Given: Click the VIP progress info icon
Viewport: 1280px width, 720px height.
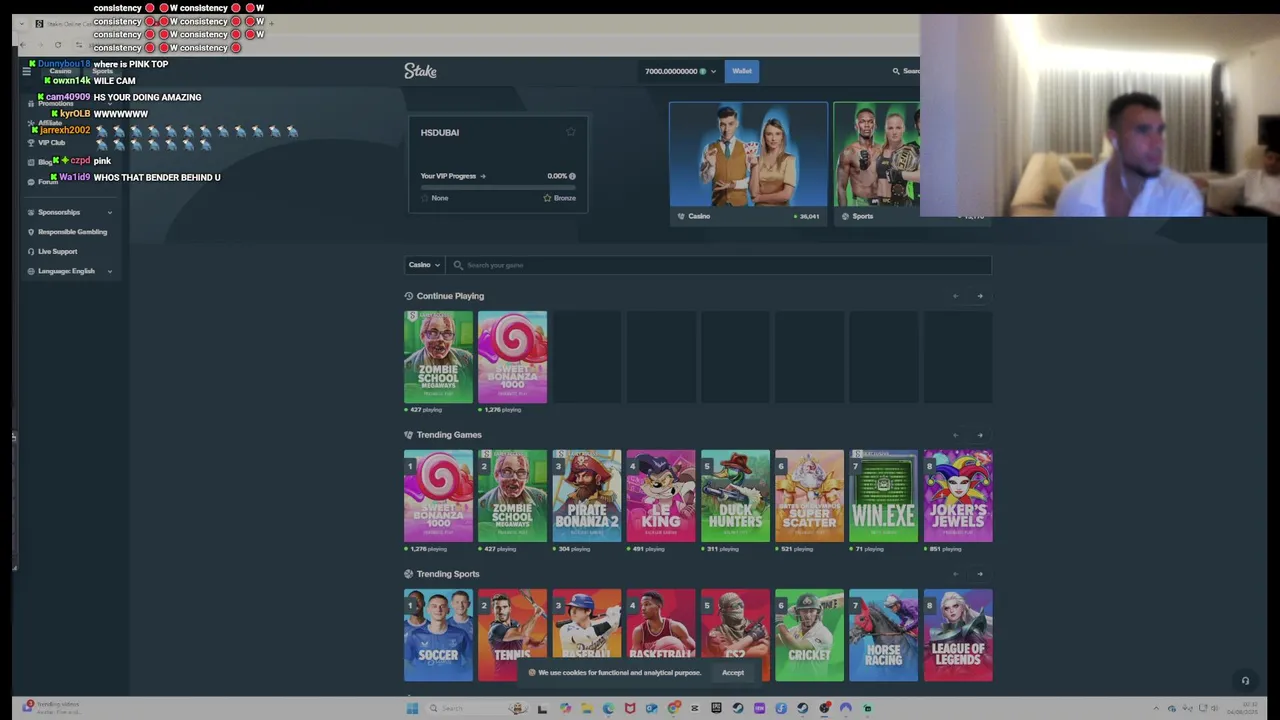Looking at the screenshot, I should click(572, 176).
